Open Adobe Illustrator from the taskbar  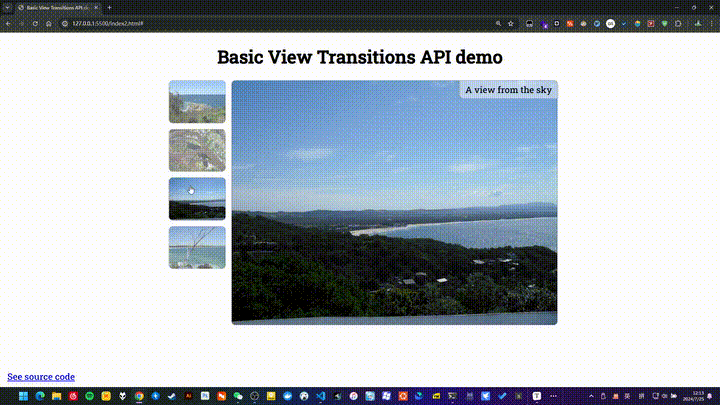coord(187,396)
